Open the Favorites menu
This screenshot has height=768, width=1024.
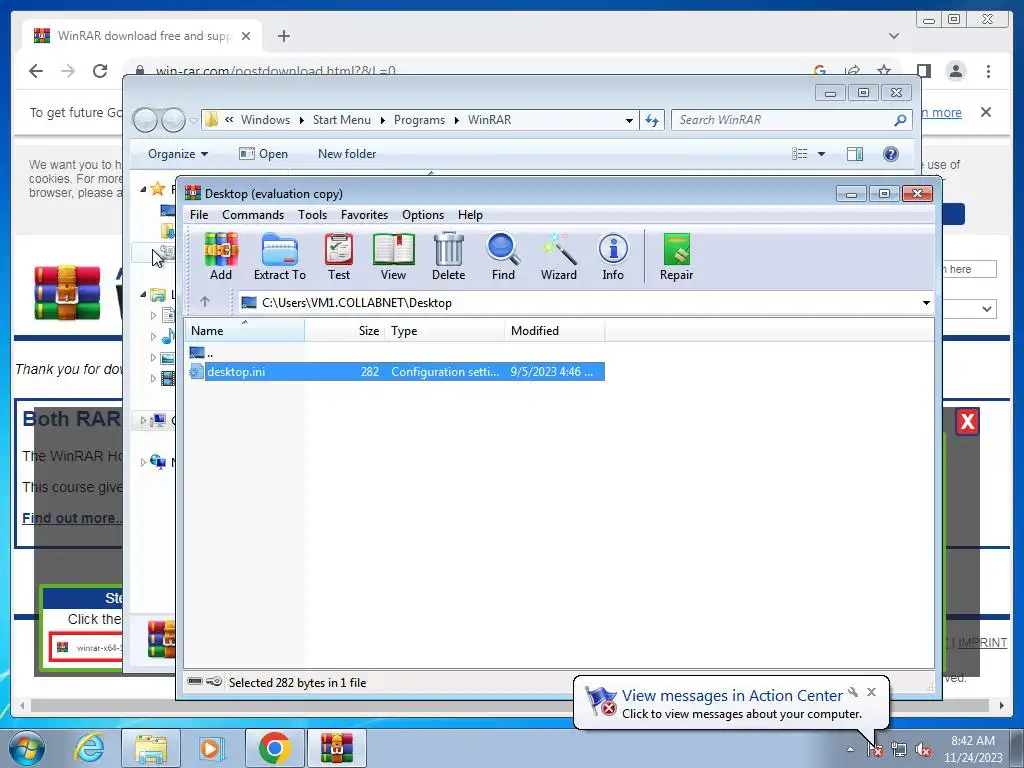tap(364, 215)
